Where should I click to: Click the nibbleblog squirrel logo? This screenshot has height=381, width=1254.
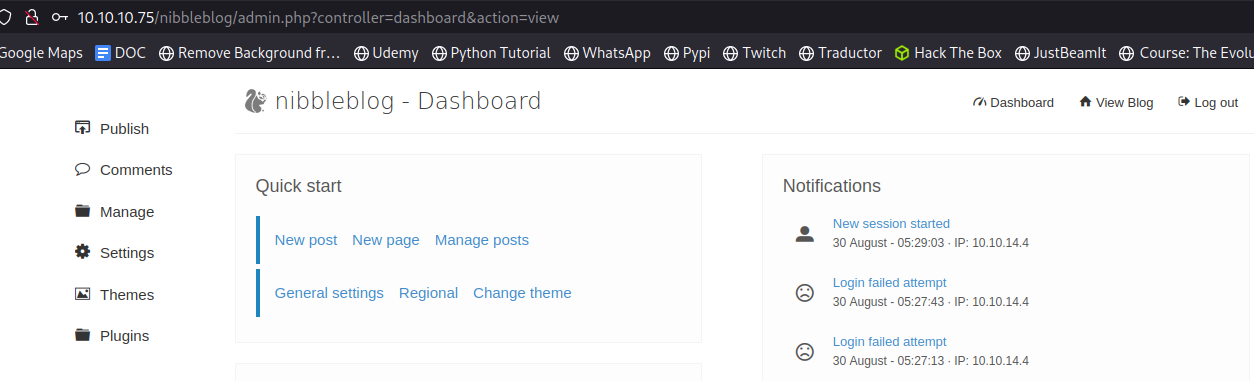click(256, 101)
